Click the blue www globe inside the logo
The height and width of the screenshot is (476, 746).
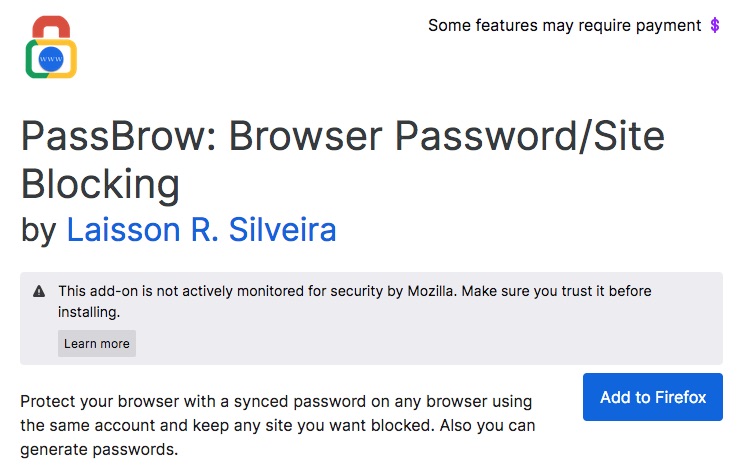[51, 59]
